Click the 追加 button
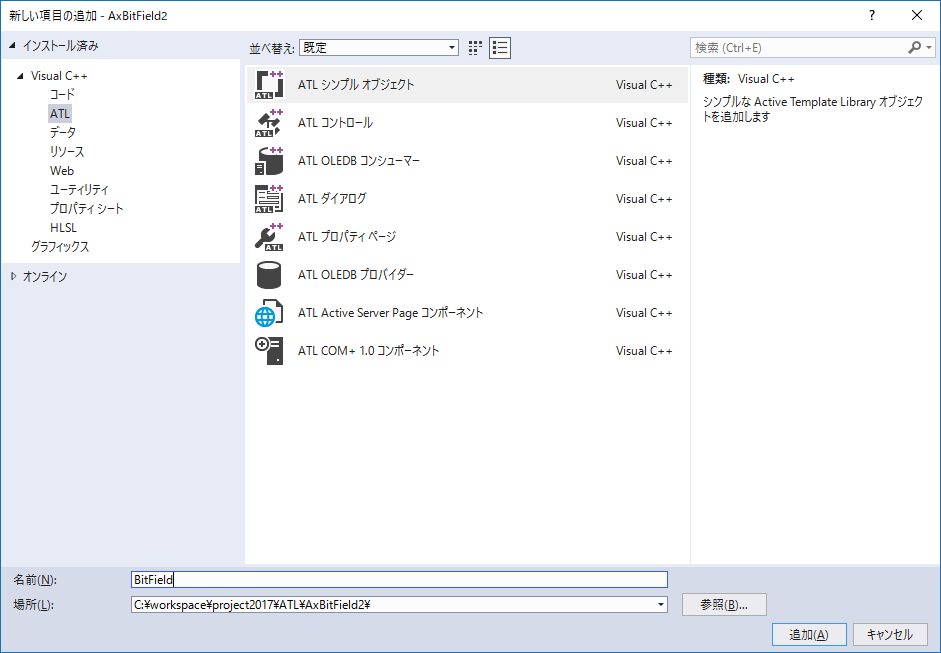This screenshot has height=653, width=941. (808, 634)
